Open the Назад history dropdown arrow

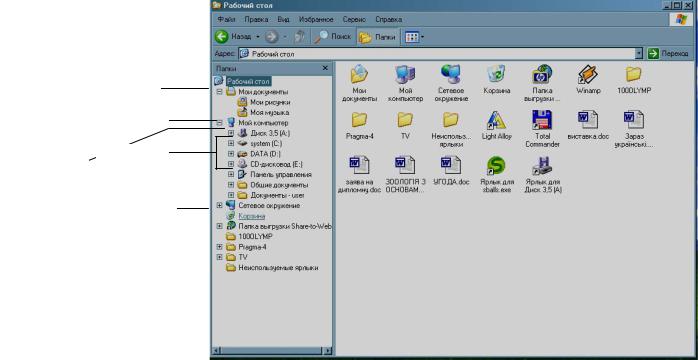click(x=257, y=37)
